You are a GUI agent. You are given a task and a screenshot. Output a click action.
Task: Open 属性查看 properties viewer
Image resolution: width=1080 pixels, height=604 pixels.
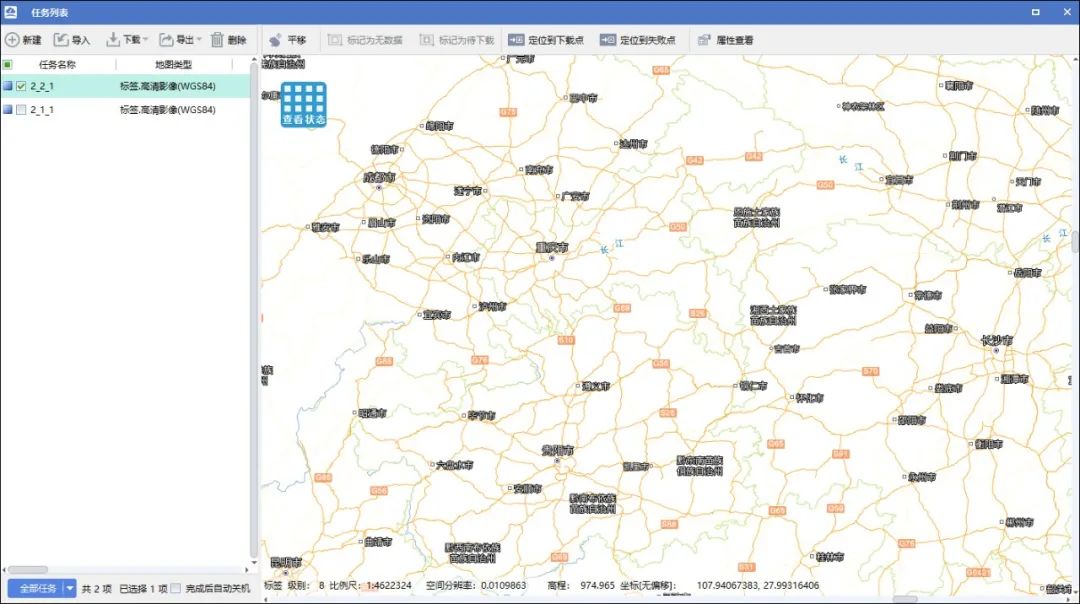point(726,40)
